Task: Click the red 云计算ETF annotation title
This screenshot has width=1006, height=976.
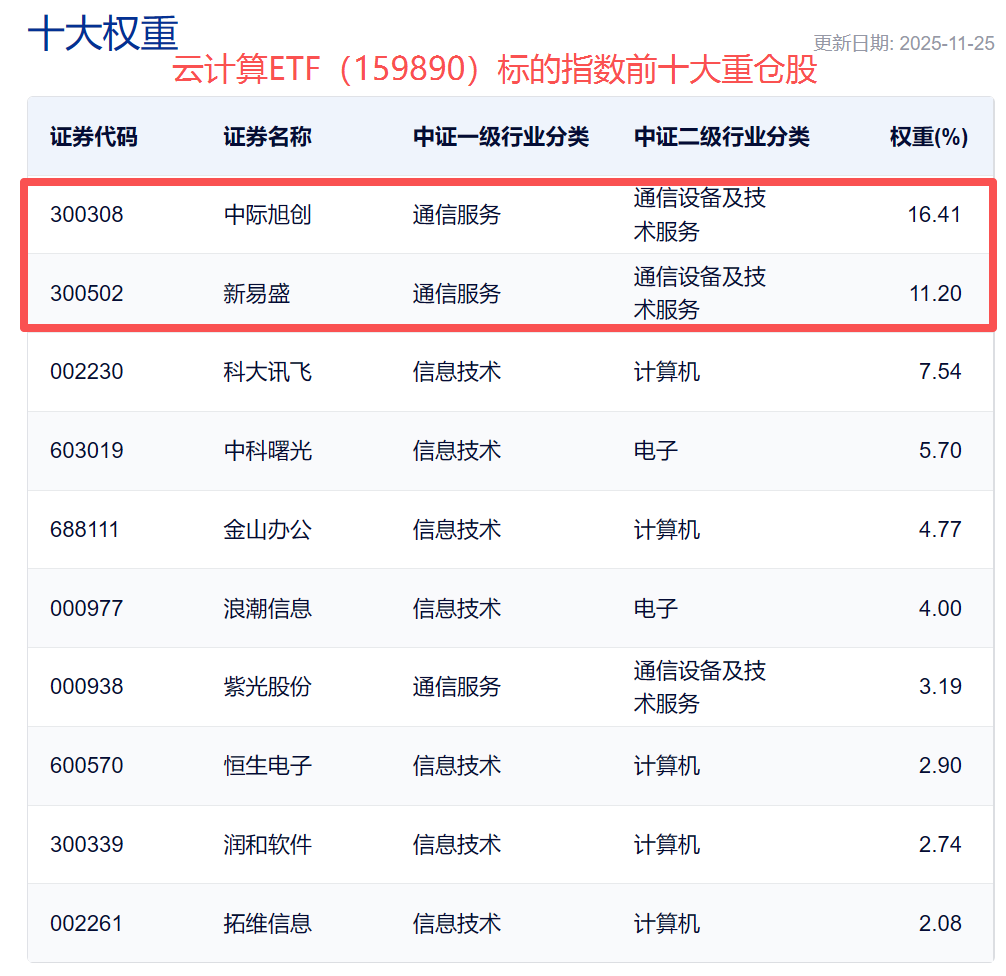Action: (495, 70)
